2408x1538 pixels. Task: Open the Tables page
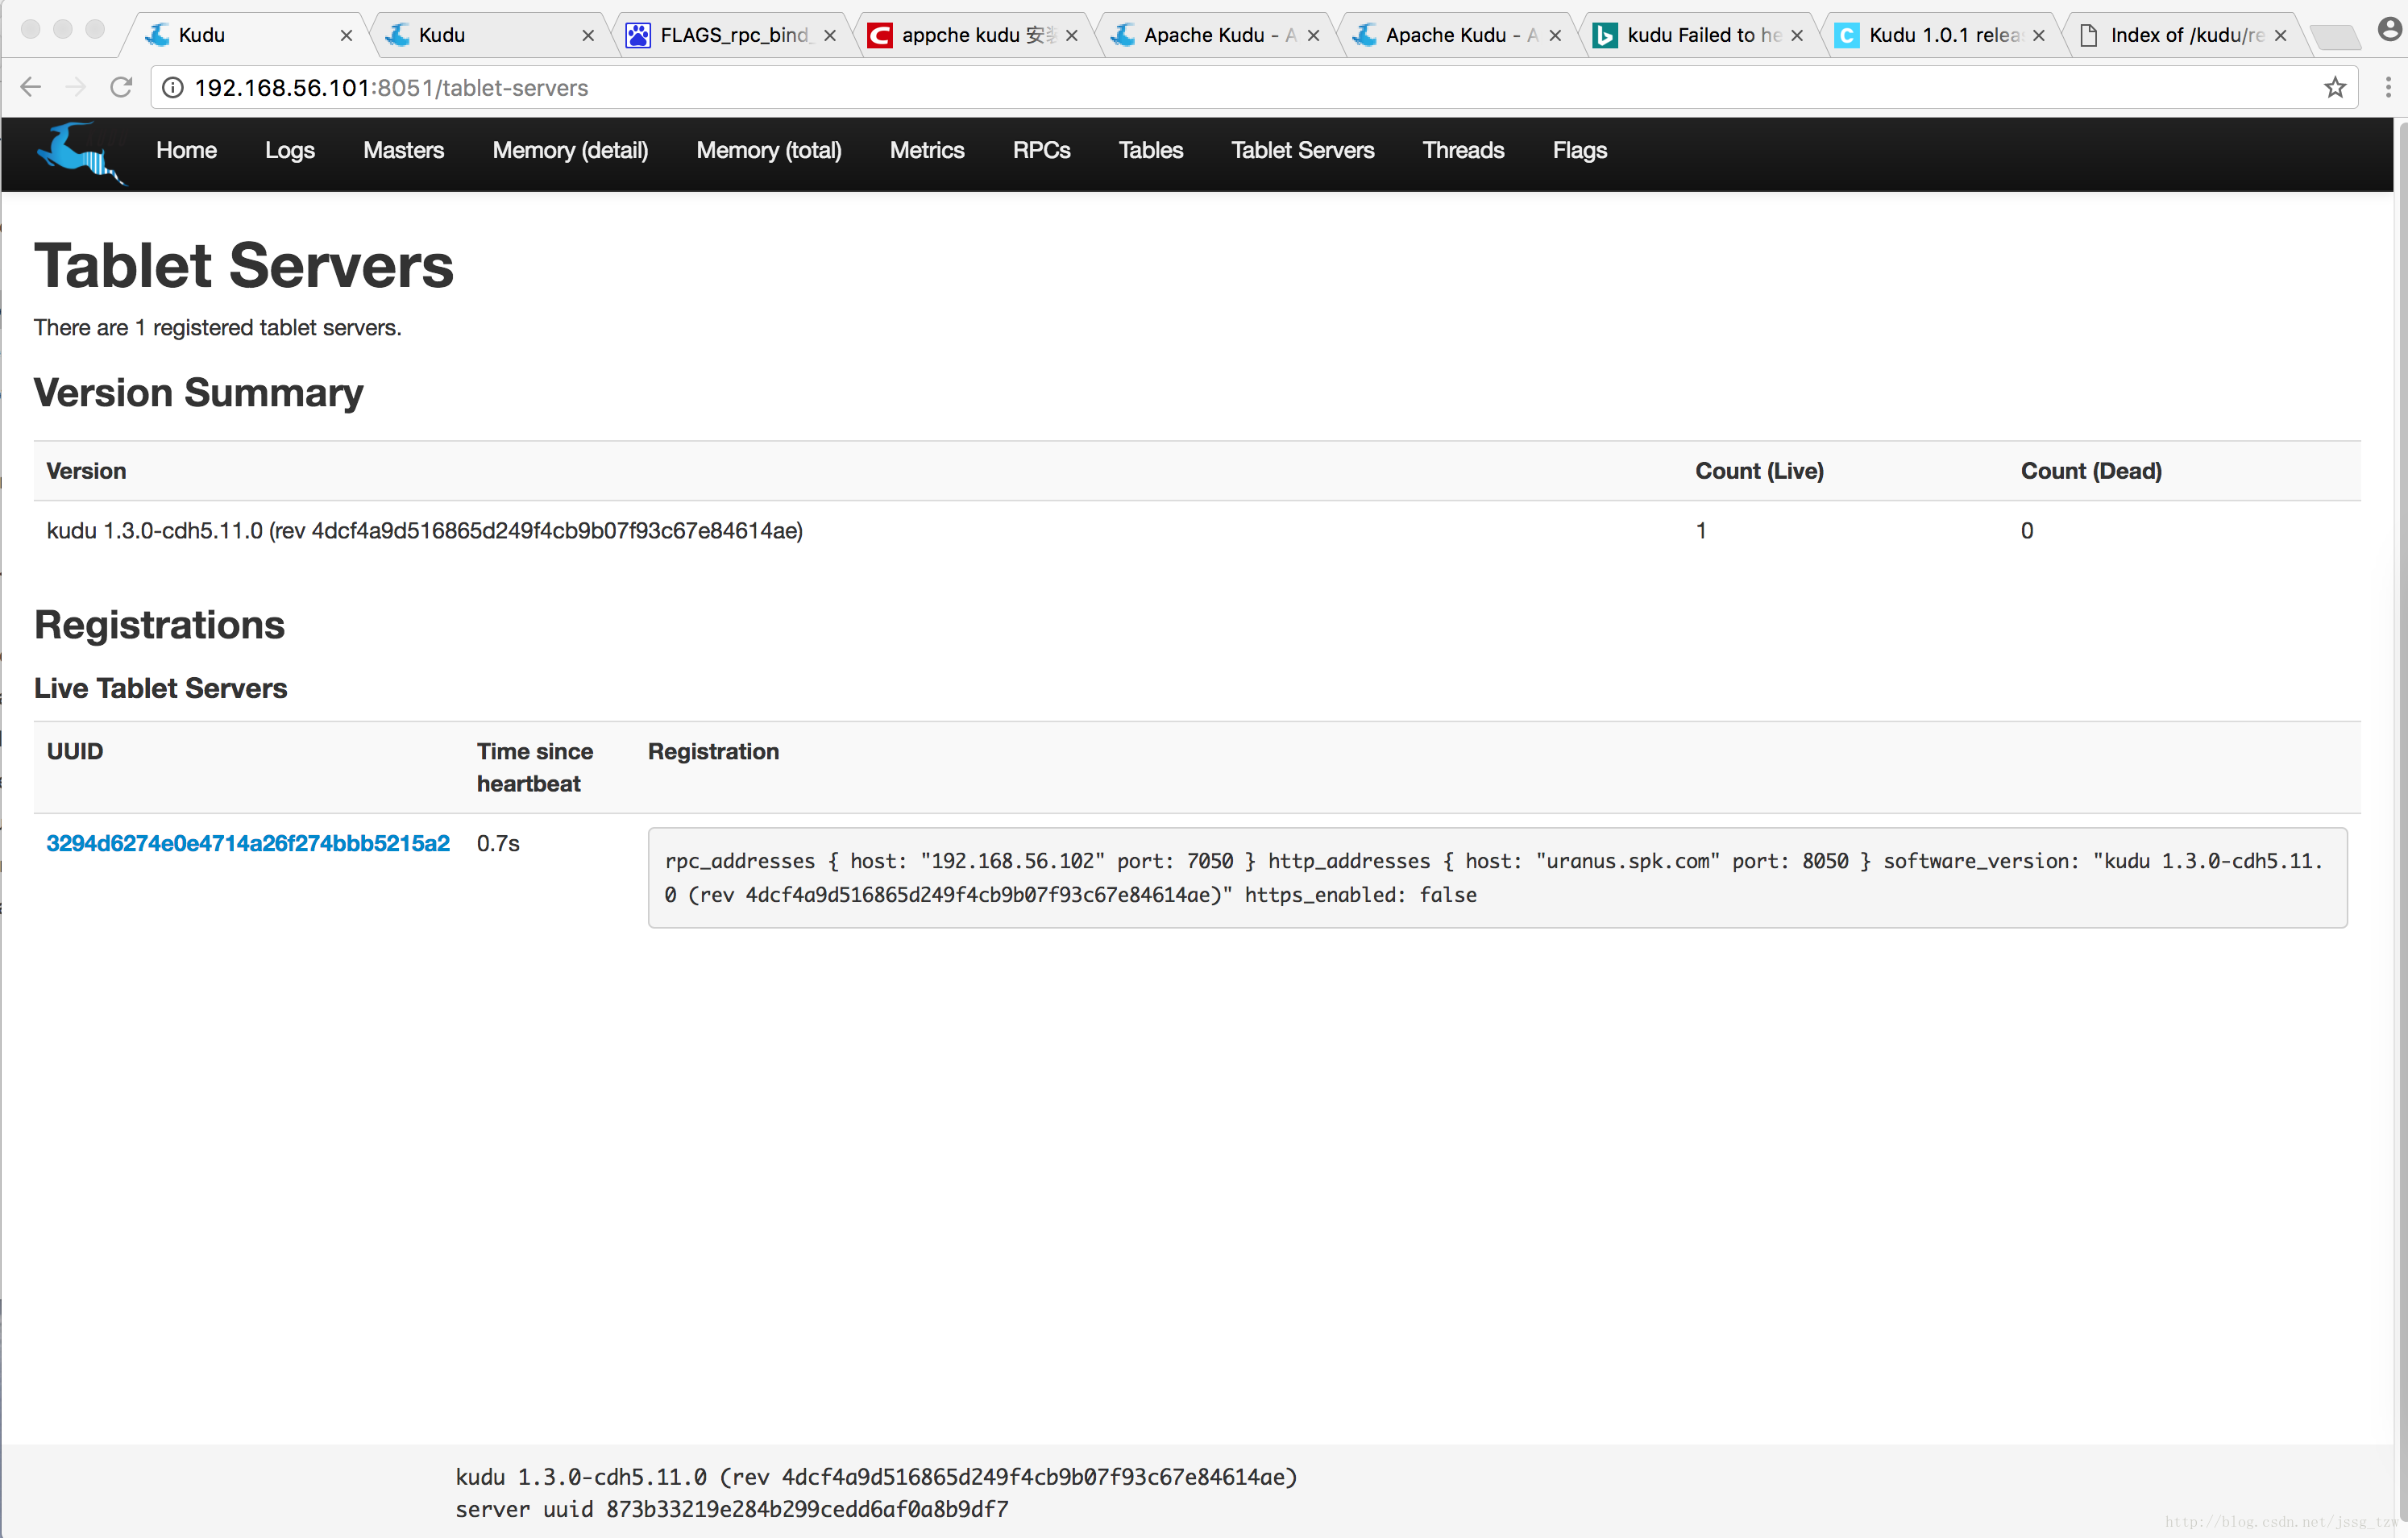pos(1150,151)
